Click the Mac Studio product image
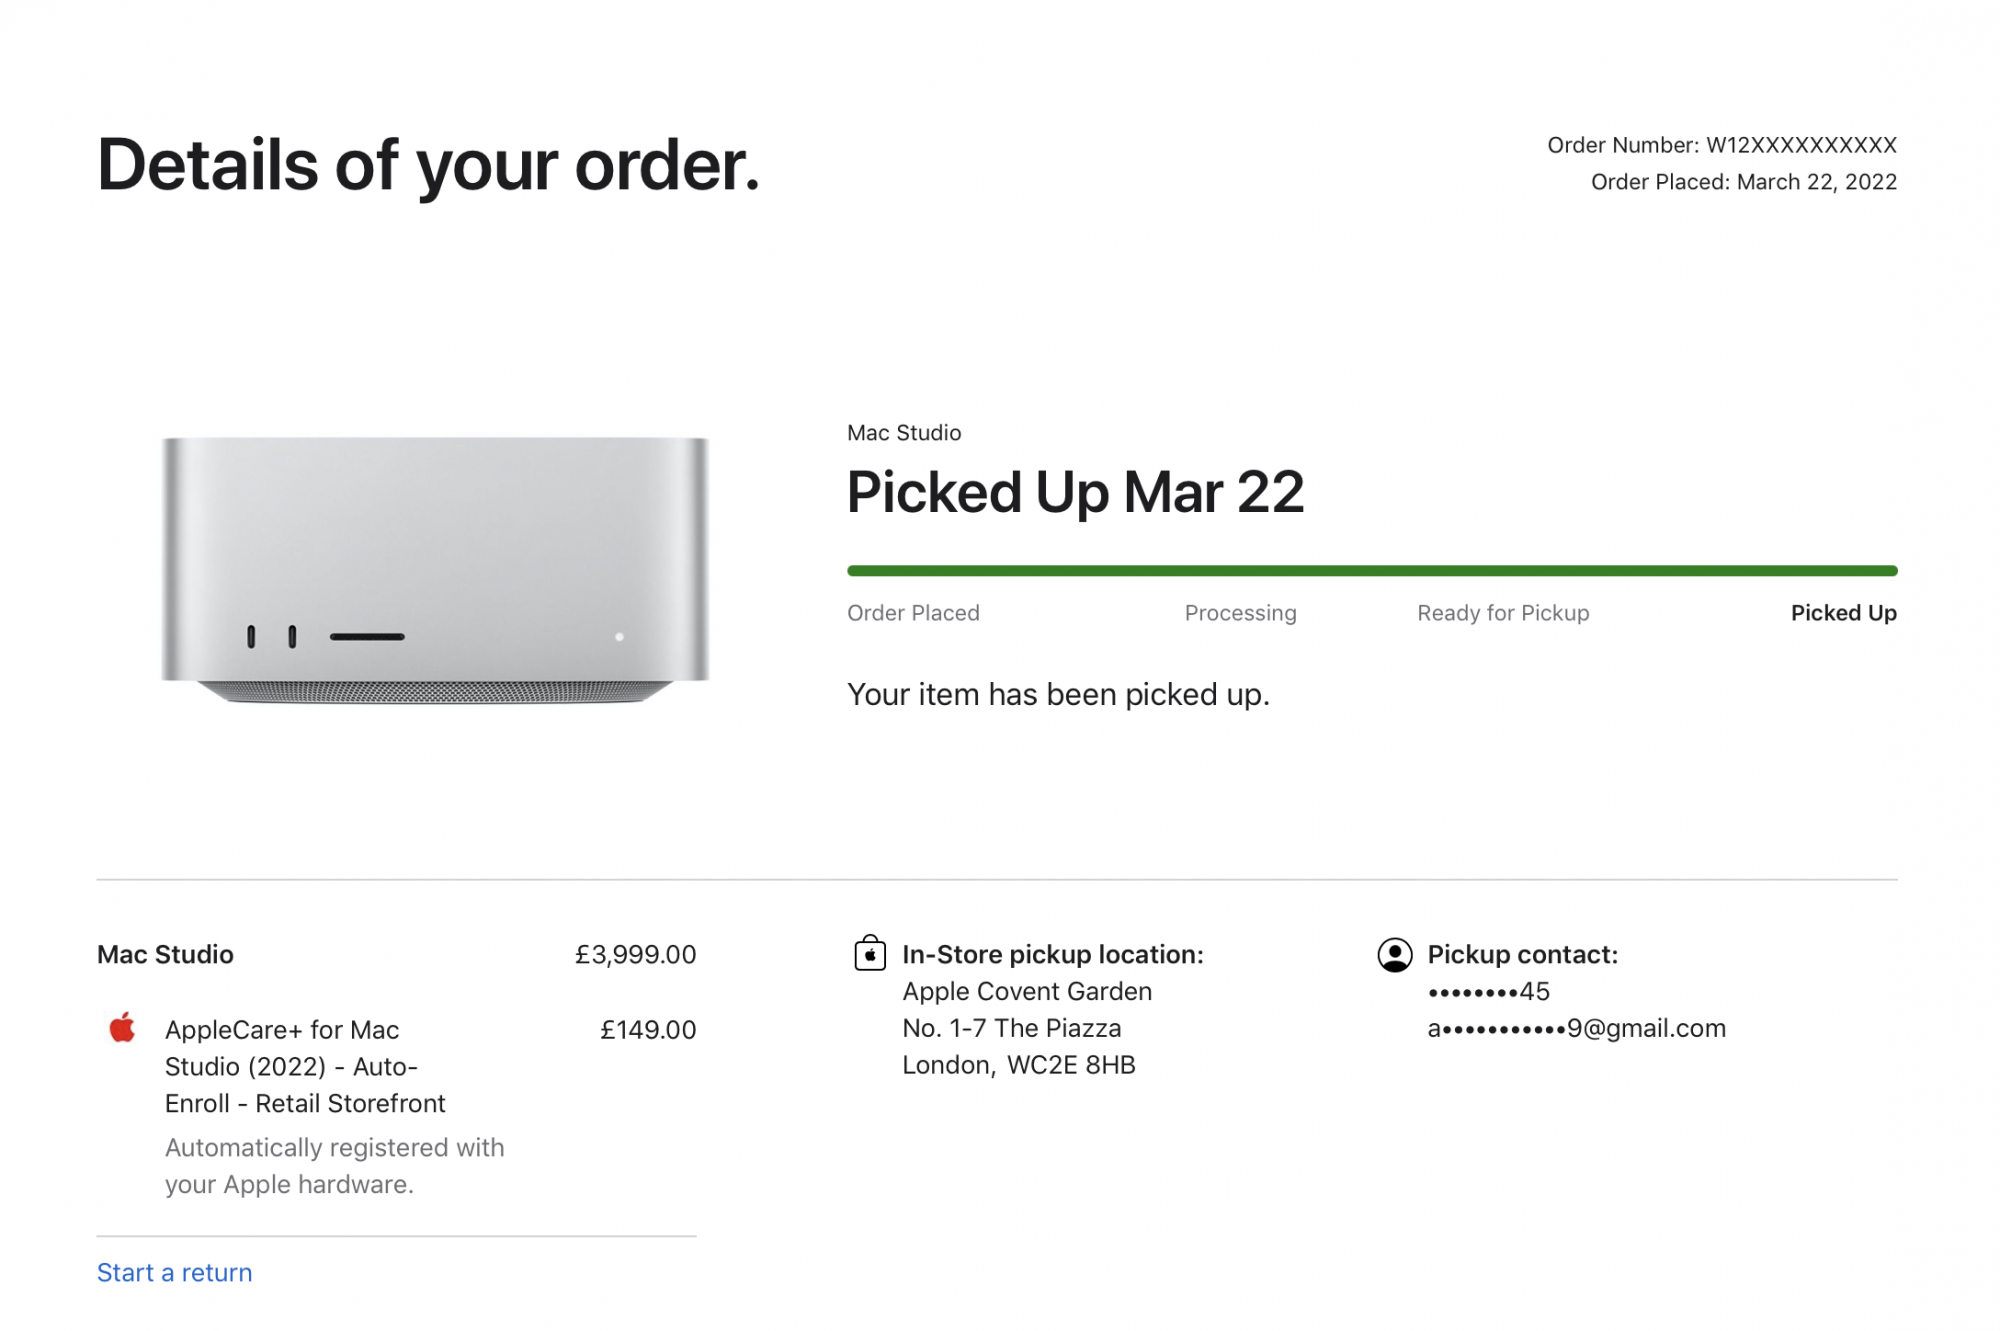This screenshot has height=1331, width=2000. point(435,569)
